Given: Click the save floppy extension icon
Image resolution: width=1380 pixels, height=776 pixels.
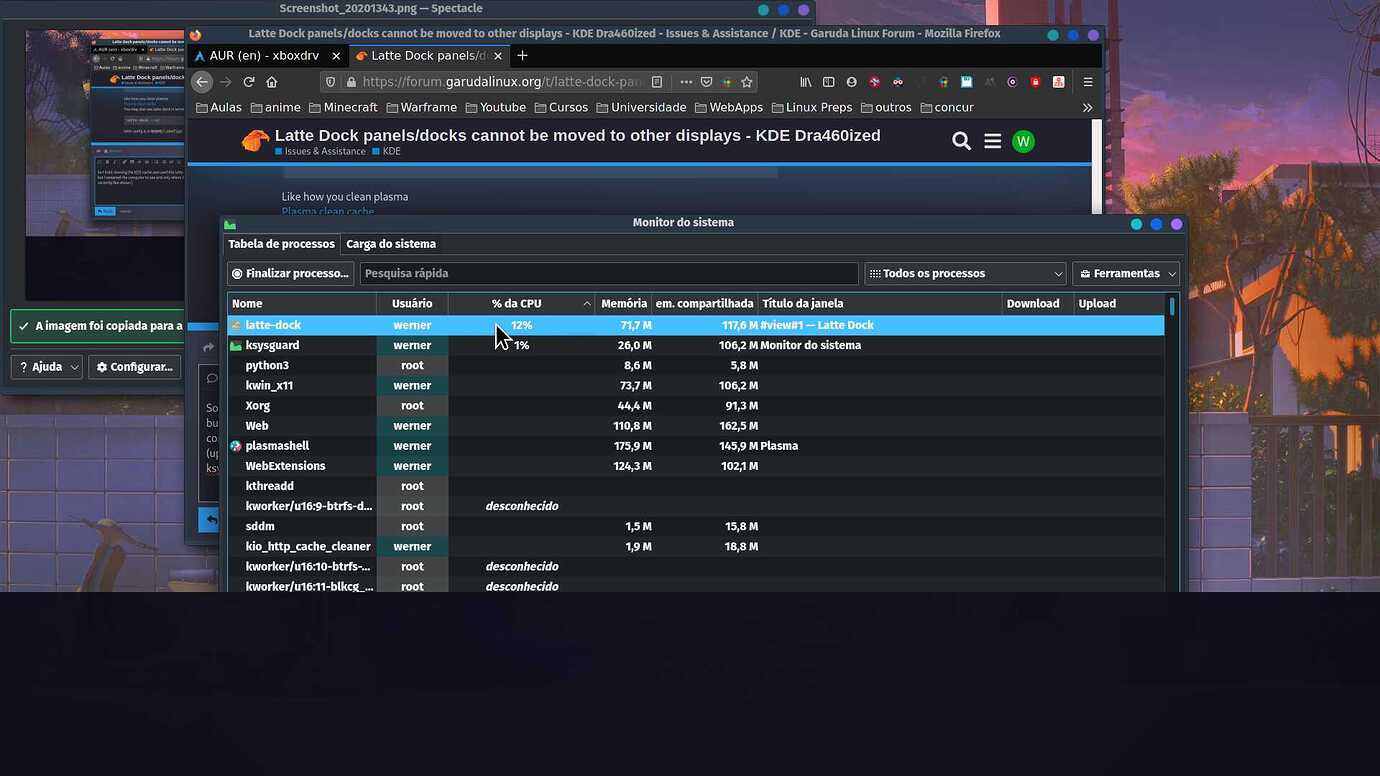Looking at the screenshot, I should tap(966, 82).
